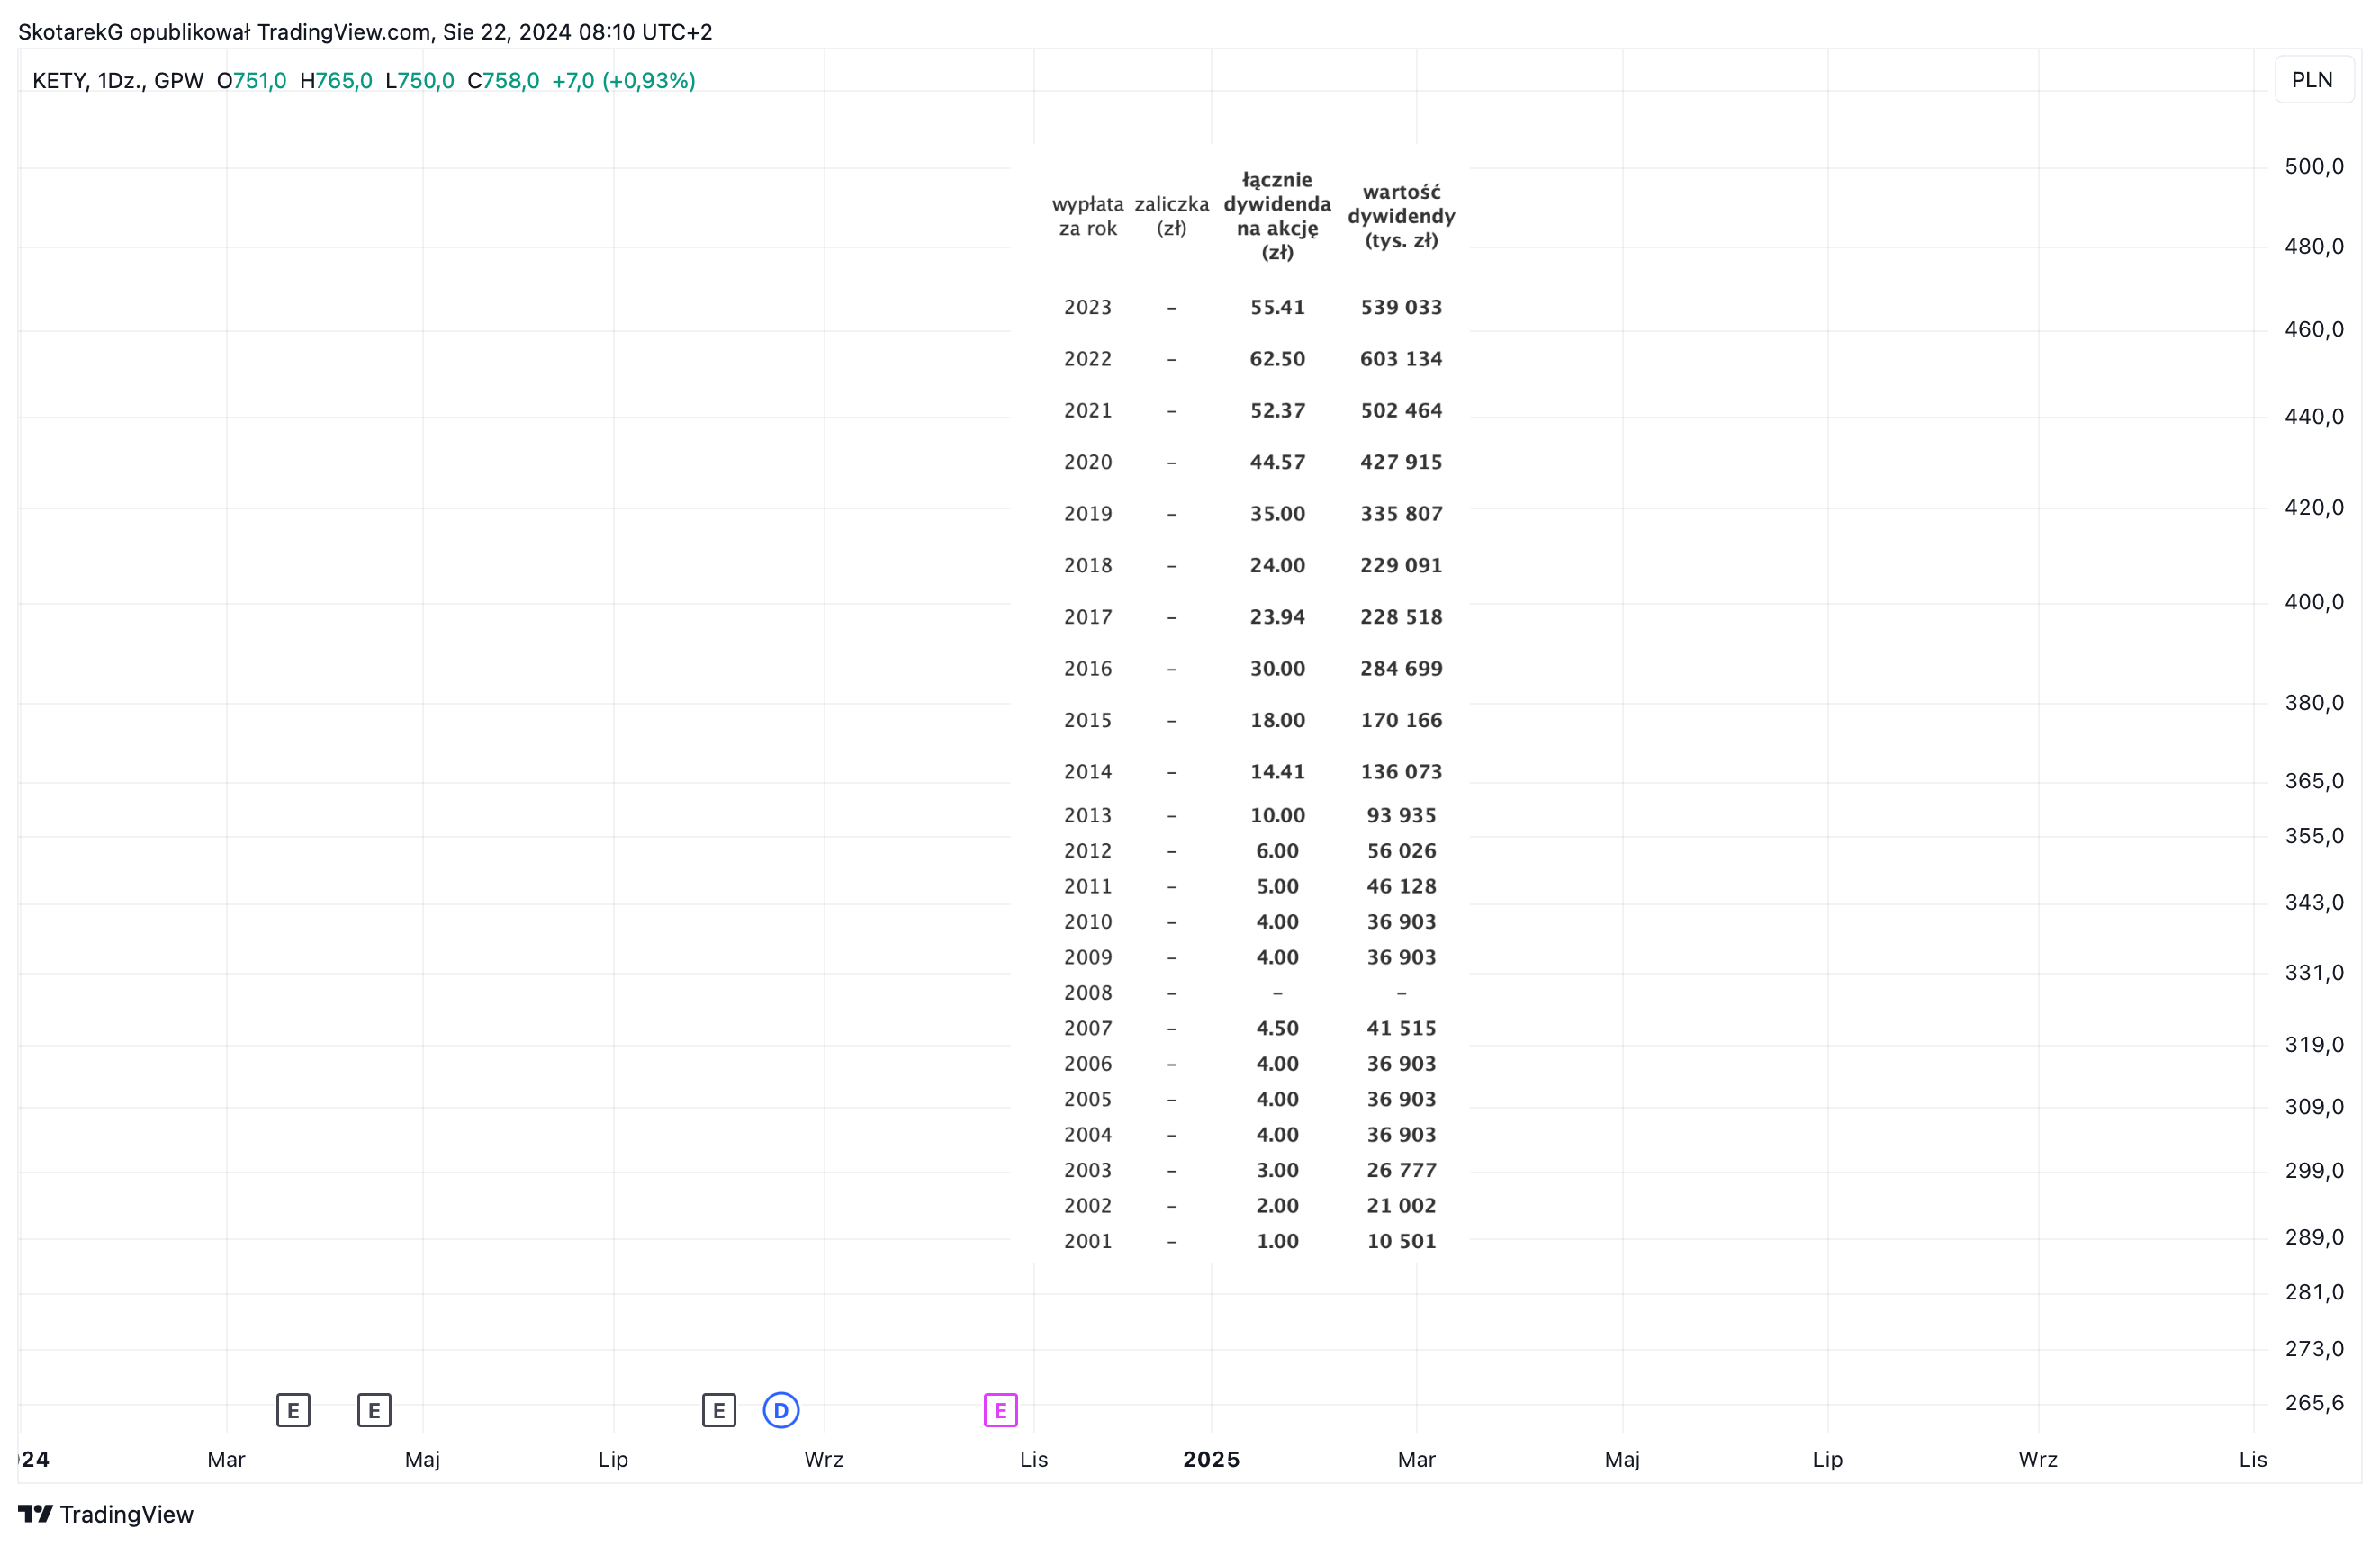Click the 2021 row year label
The height and width of the screenshot is (1546, 2380).
point(1088,411)
